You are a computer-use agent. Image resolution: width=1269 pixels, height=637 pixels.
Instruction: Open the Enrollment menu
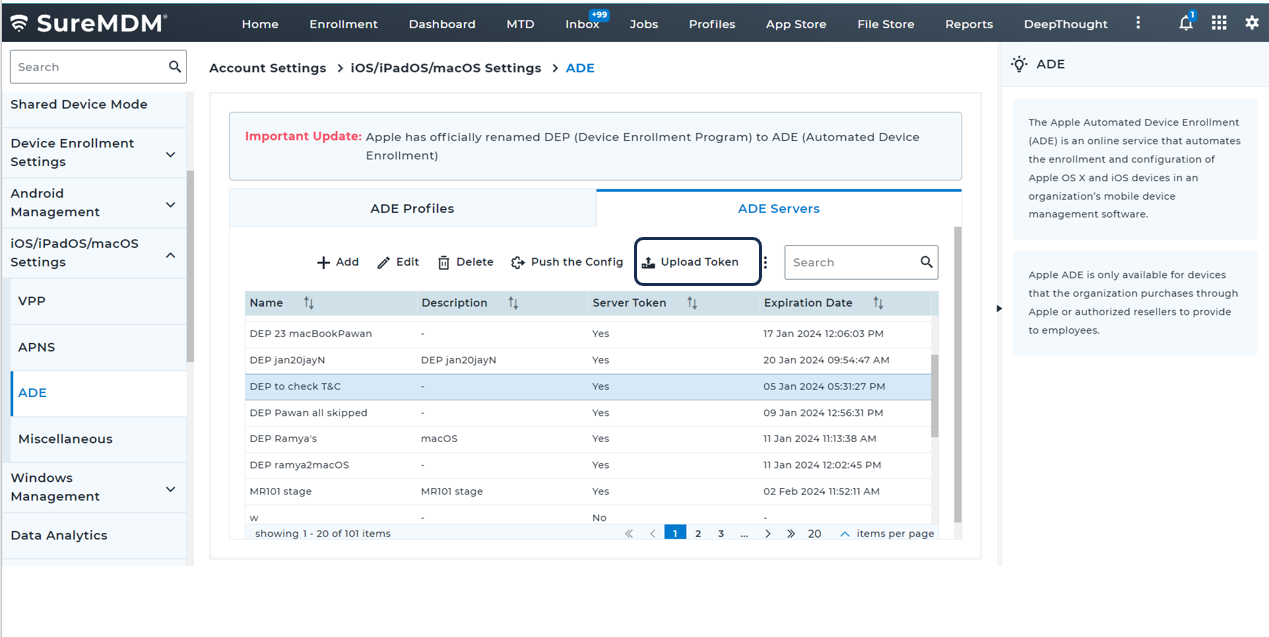[x=343, y=24]
